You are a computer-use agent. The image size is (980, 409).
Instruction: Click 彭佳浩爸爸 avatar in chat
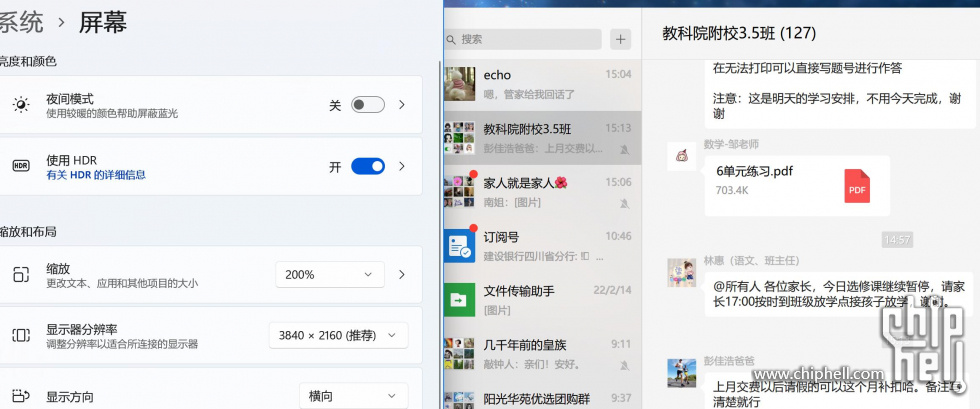tap(681, 373)
